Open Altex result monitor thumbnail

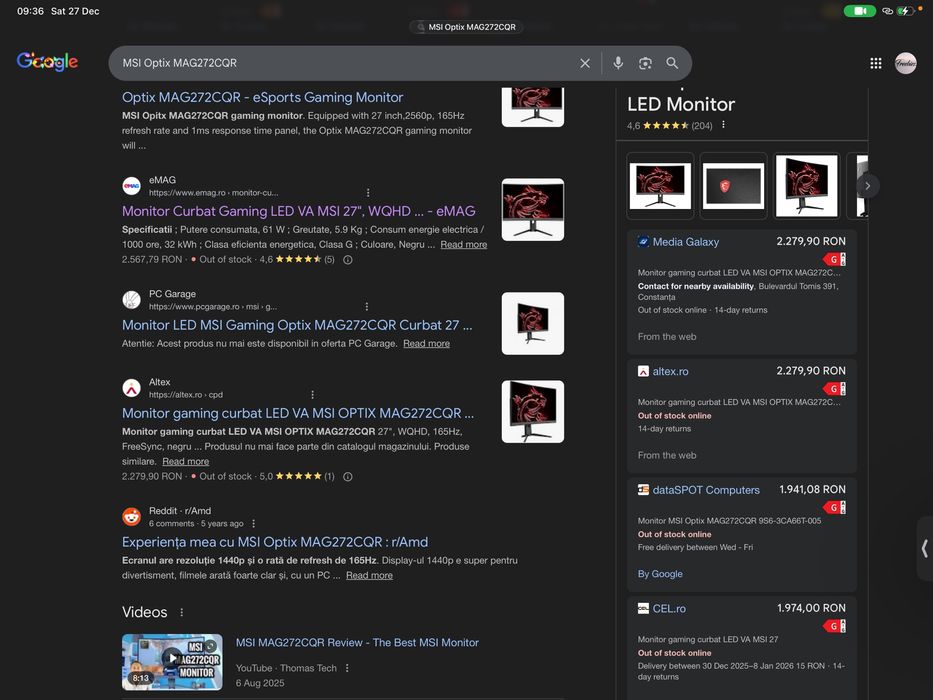tap(533, 411)
